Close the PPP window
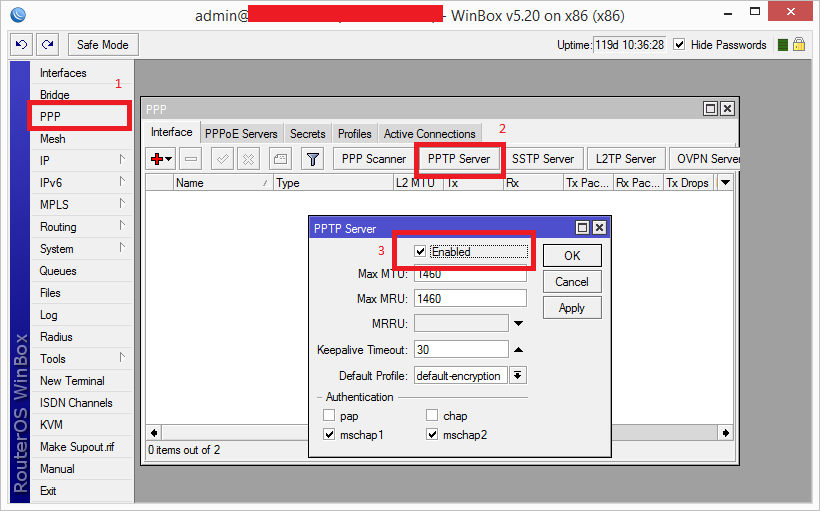This screenshot has width=820, height=511. 727,108
